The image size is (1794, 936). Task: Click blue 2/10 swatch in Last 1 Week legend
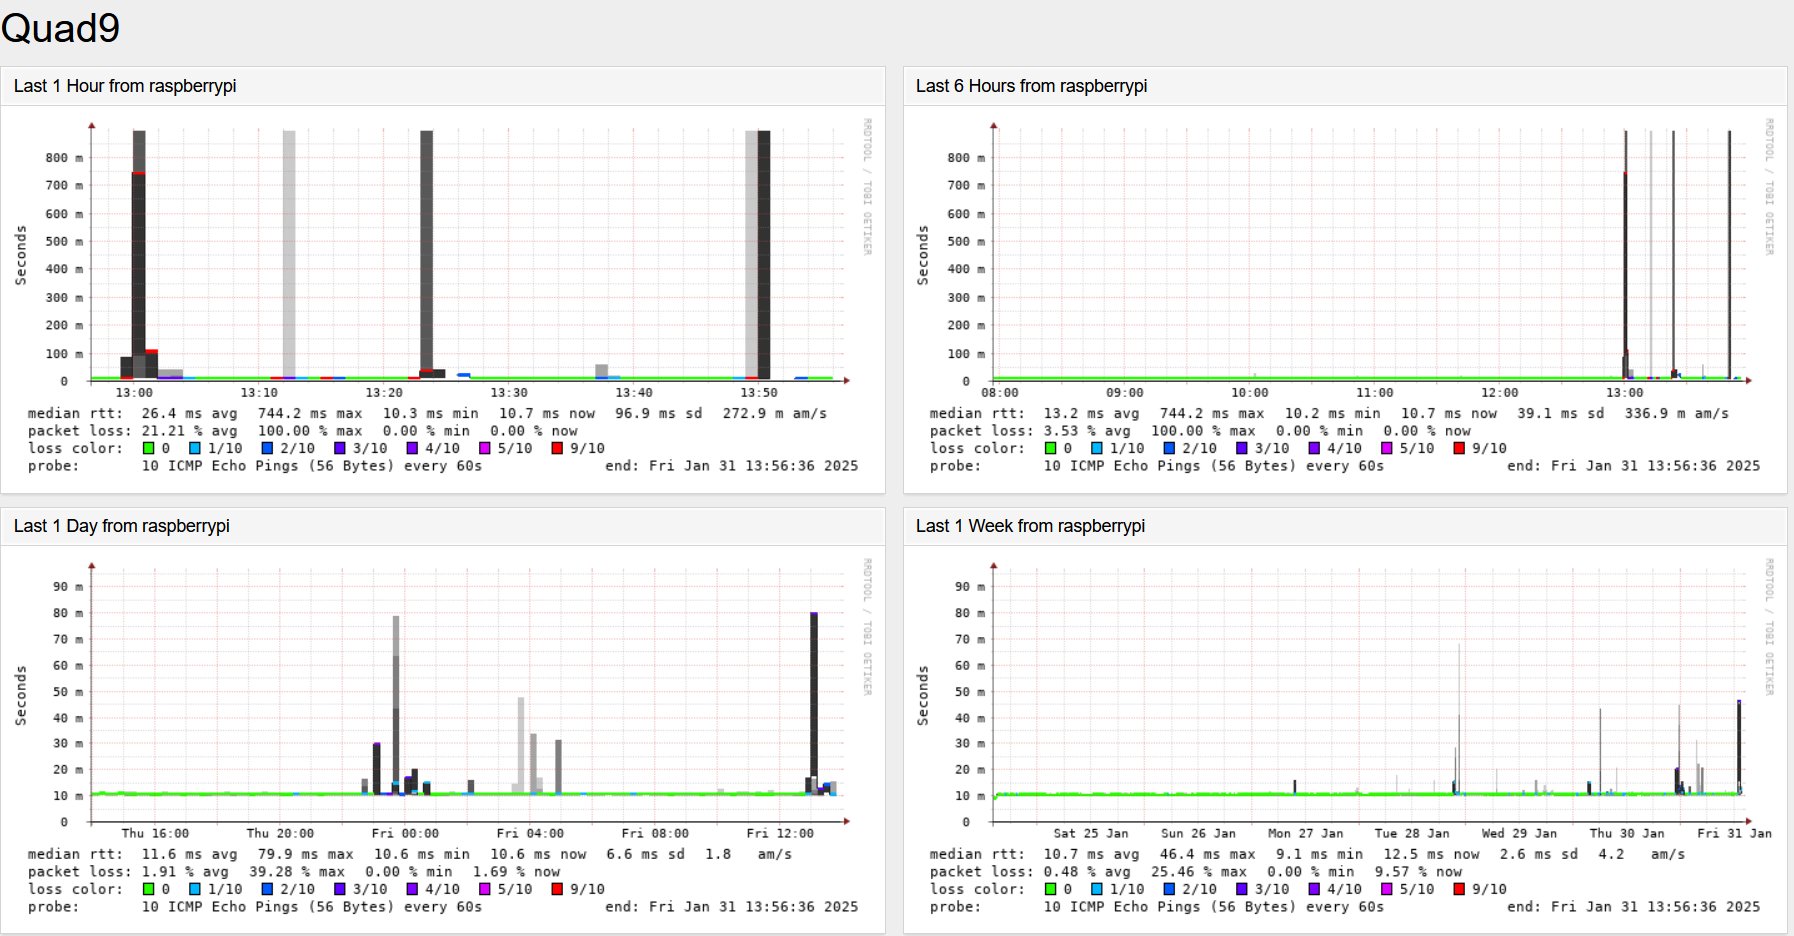(x=1169, y=889)
